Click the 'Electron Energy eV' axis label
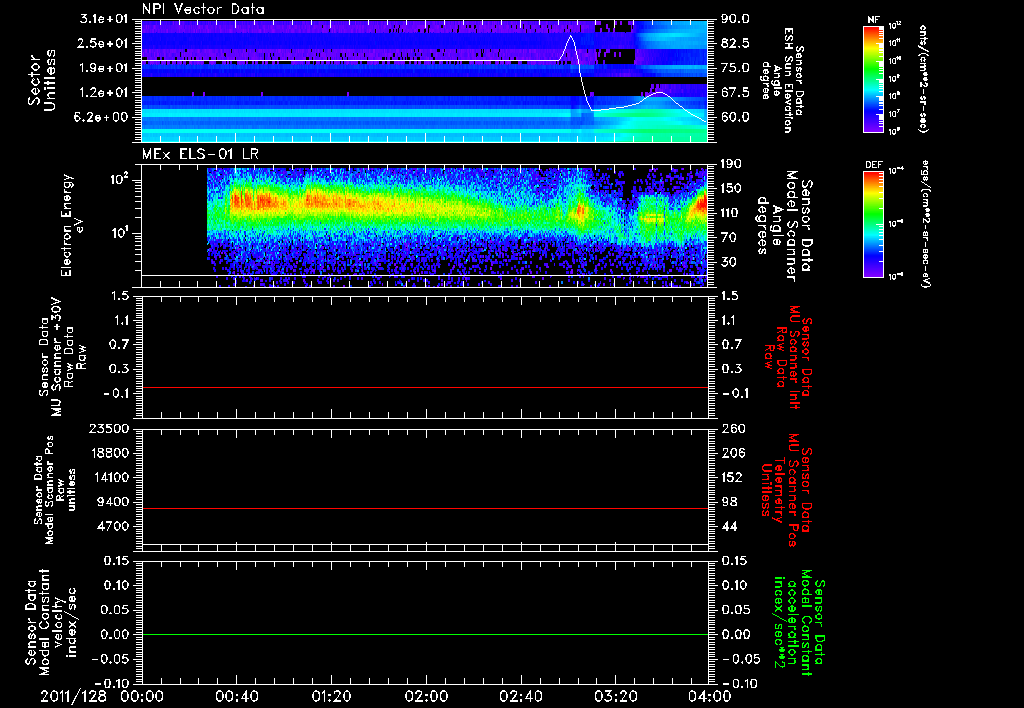 coord(74,225)
